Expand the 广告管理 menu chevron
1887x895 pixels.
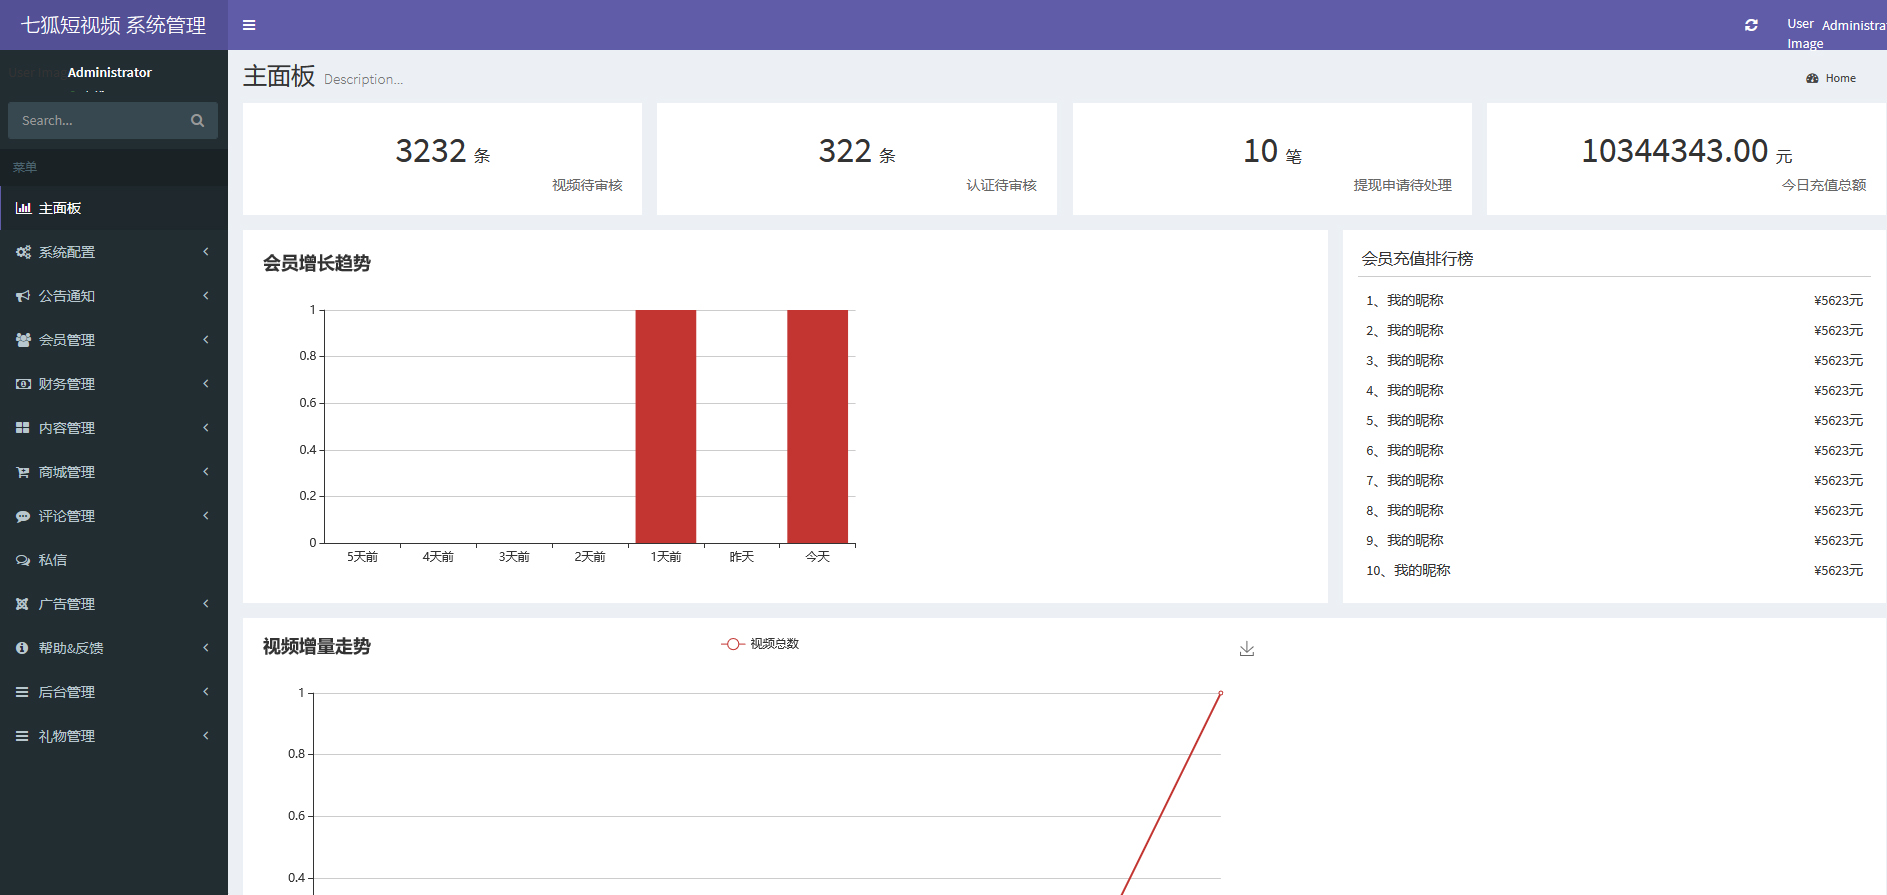(206, 604)
